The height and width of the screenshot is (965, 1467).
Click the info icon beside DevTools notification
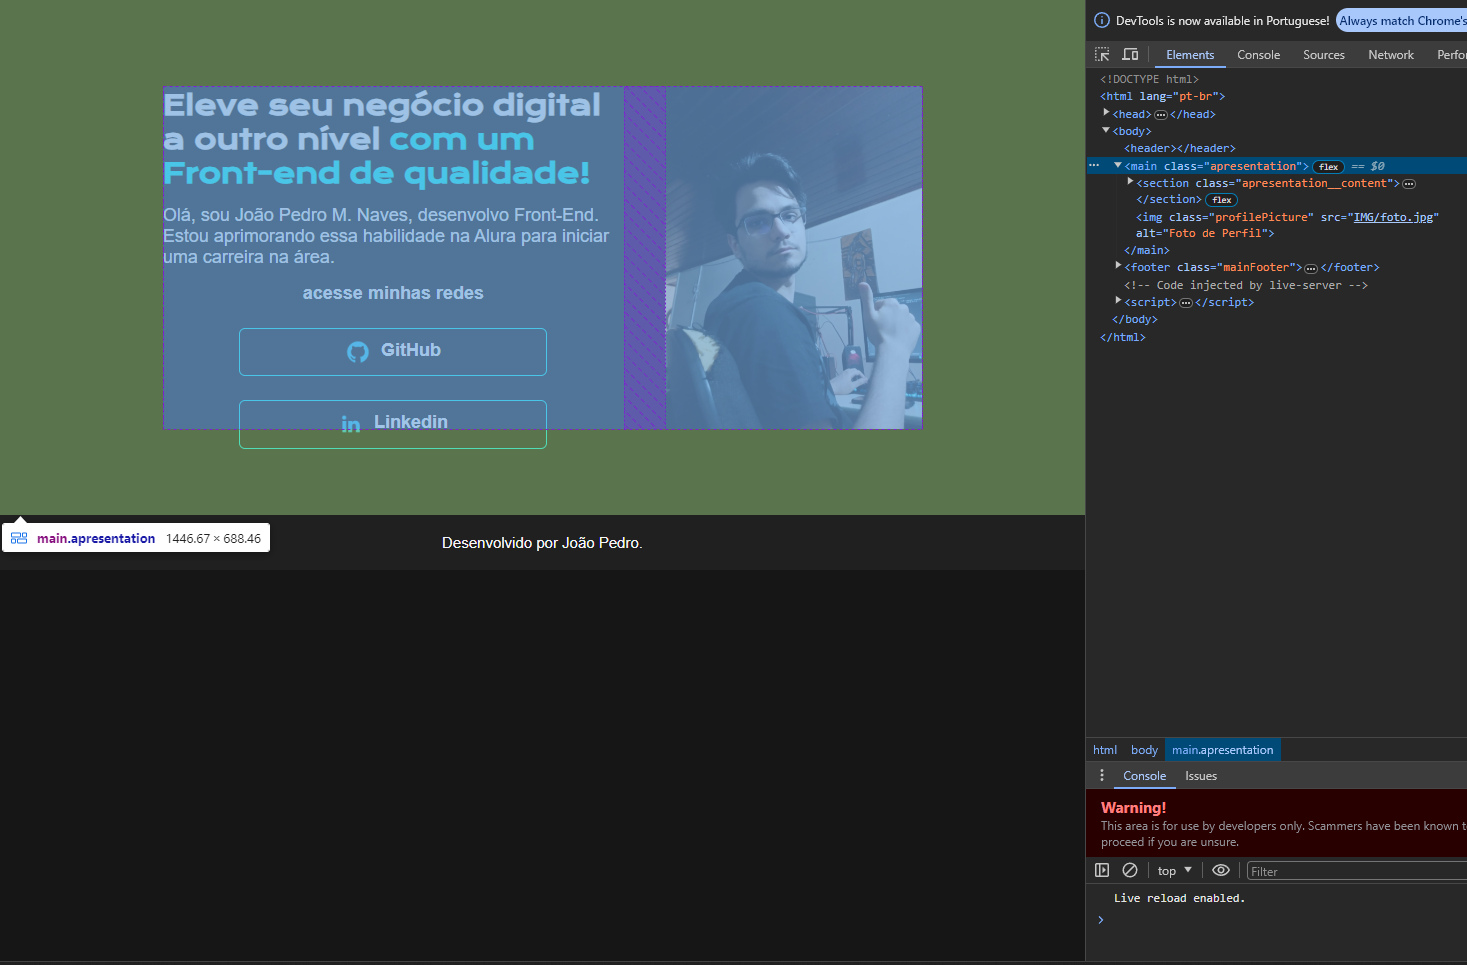(x=1102, y=20)
